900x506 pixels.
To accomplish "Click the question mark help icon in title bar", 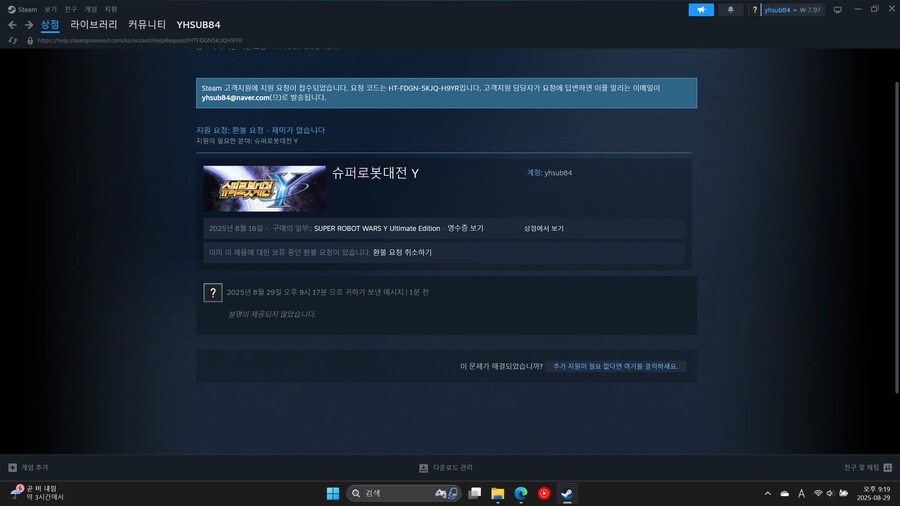I will [x=754, y=10].
